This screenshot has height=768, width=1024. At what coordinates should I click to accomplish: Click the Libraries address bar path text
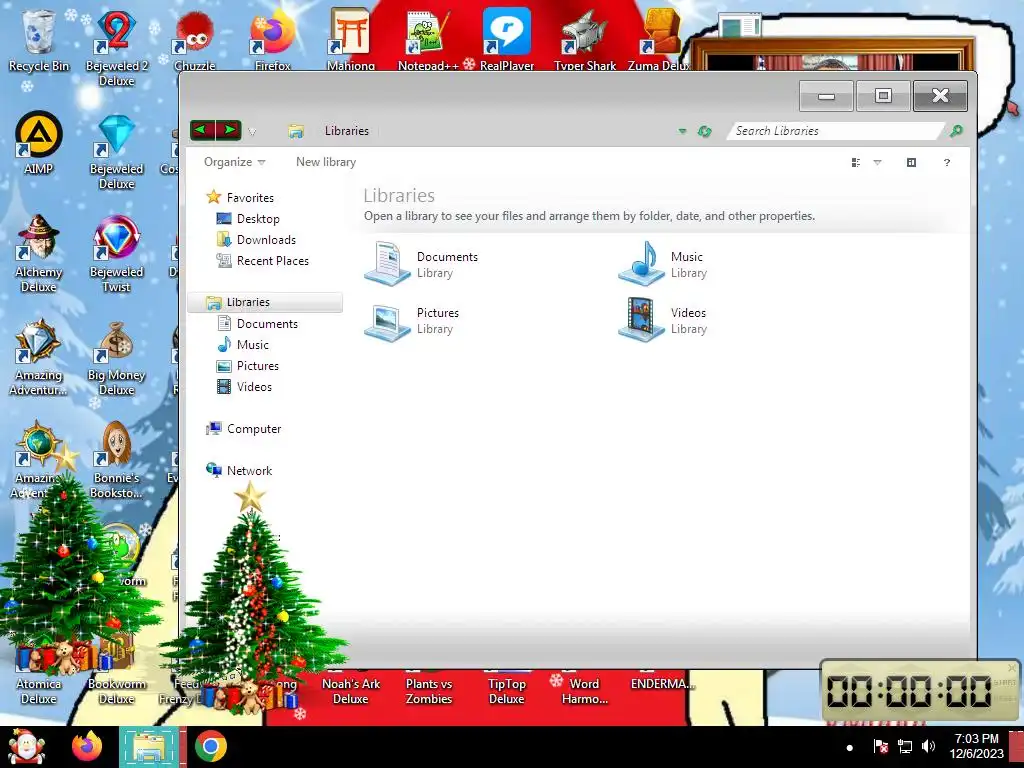click(347, 131)
